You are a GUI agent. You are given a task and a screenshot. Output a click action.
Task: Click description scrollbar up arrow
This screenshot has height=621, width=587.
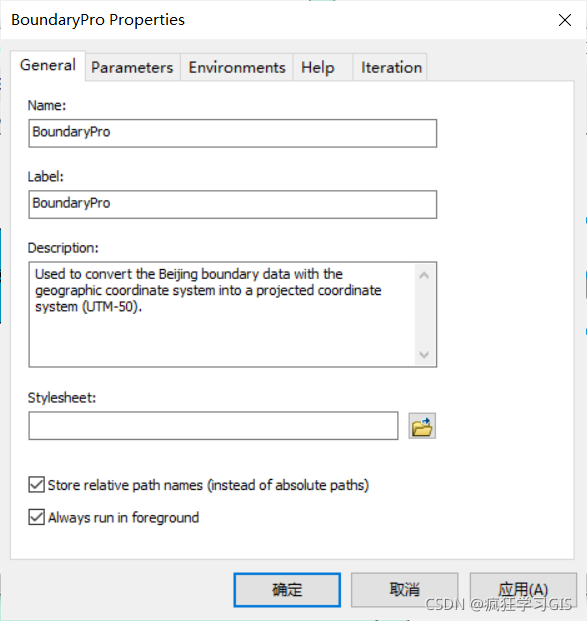[x=424, y=275]
